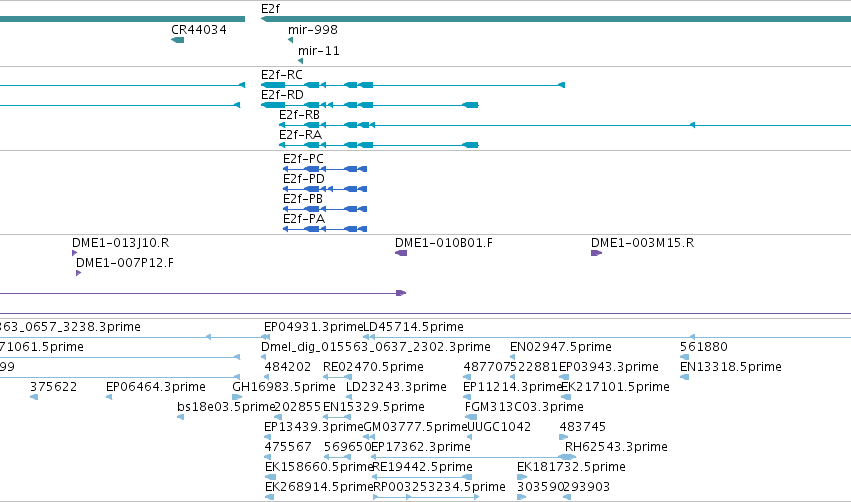
Task: Click the 487707 label
Action: pyautogui.click(x=487, y=367)
